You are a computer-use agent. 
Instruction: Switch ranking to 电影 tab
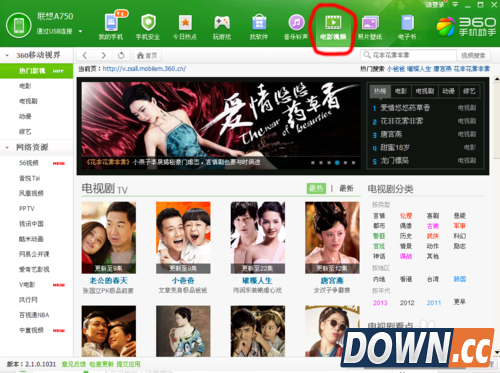click(401, 91)
